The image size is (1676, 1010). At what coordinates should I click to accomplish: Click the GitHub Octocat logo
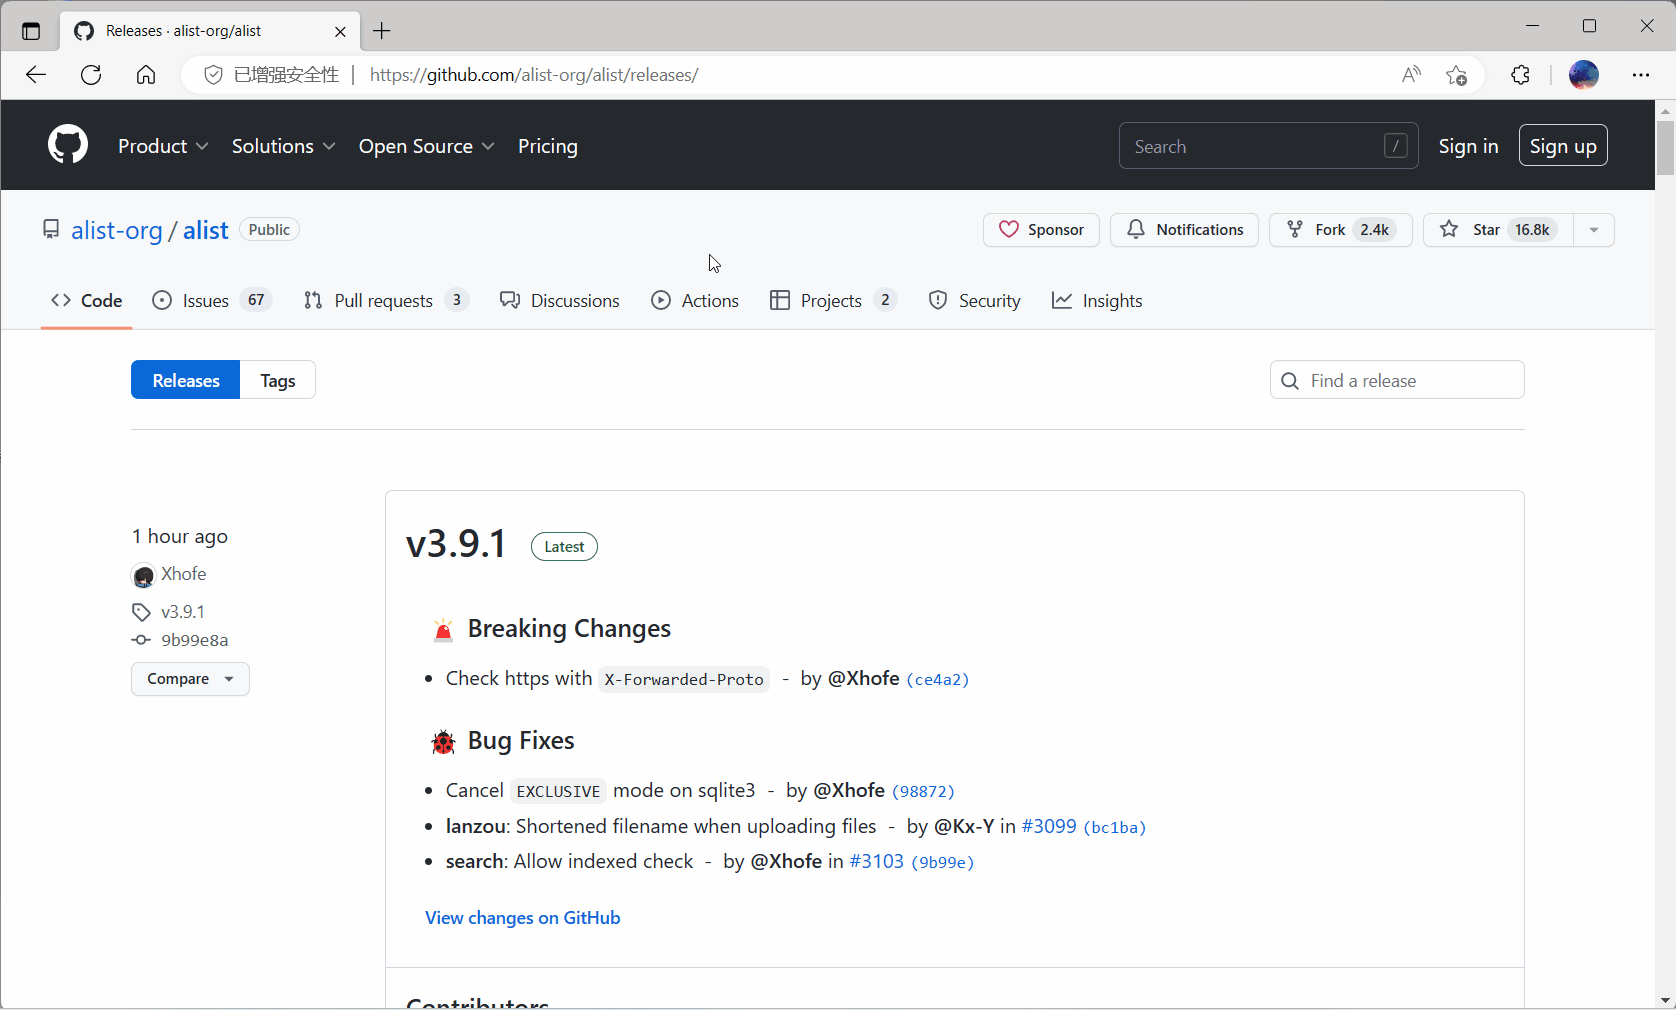[x=68, y=145]
